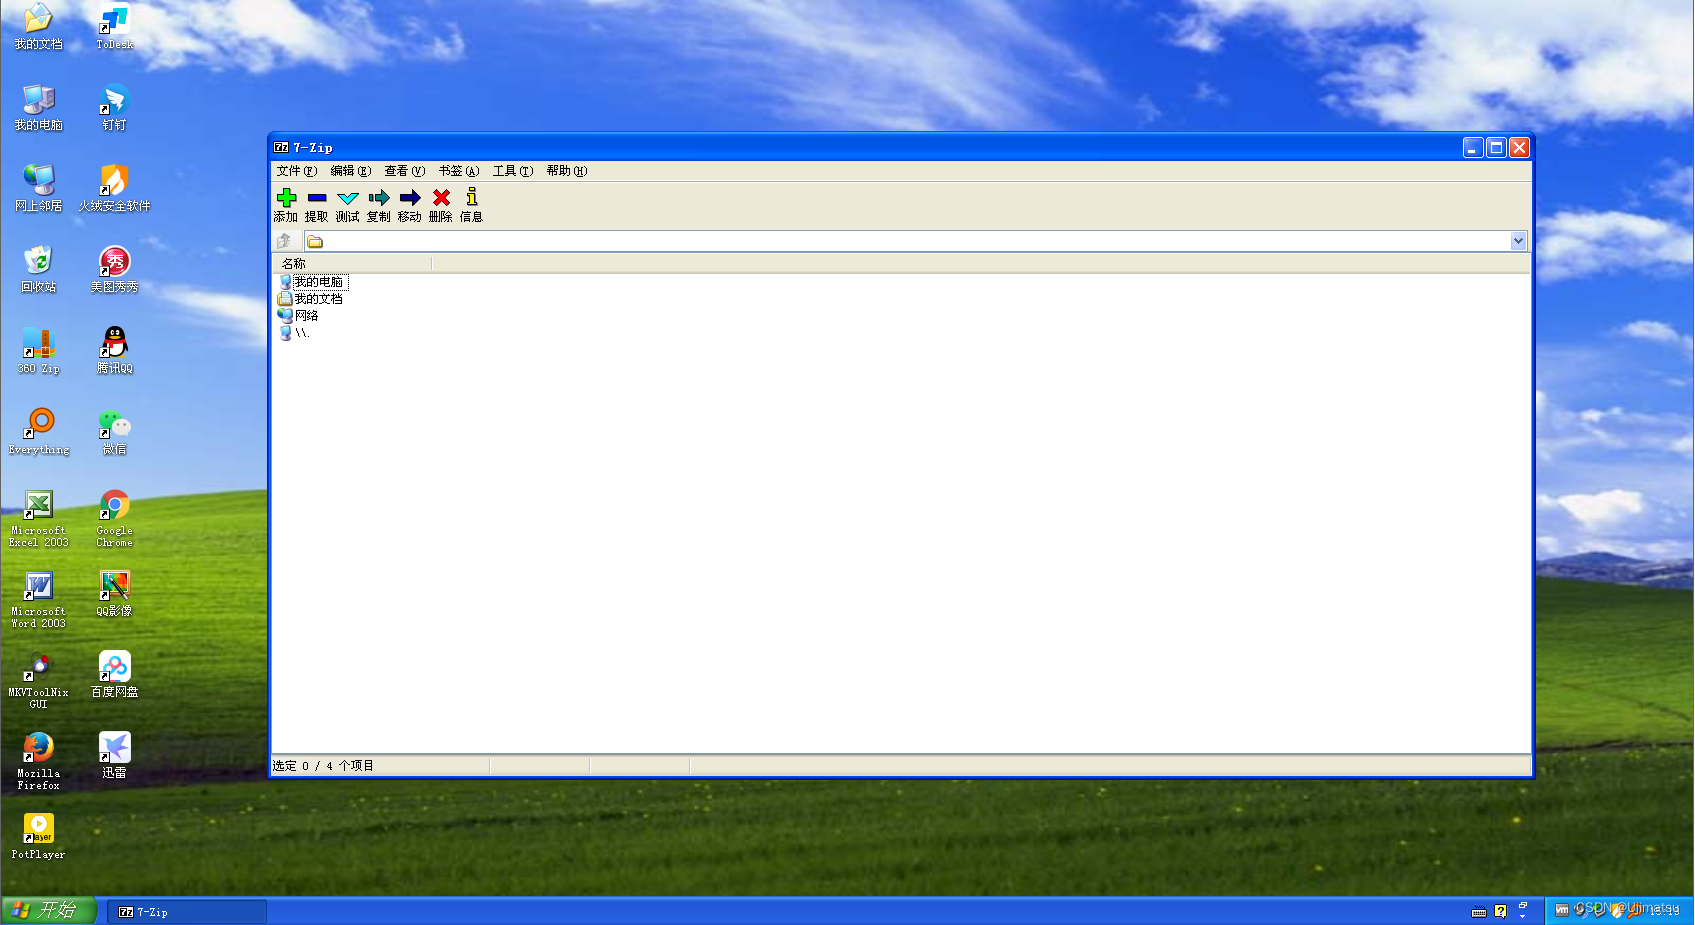Click the 7-Zip title bar icon
The image size is (1695, 925).
282,147
